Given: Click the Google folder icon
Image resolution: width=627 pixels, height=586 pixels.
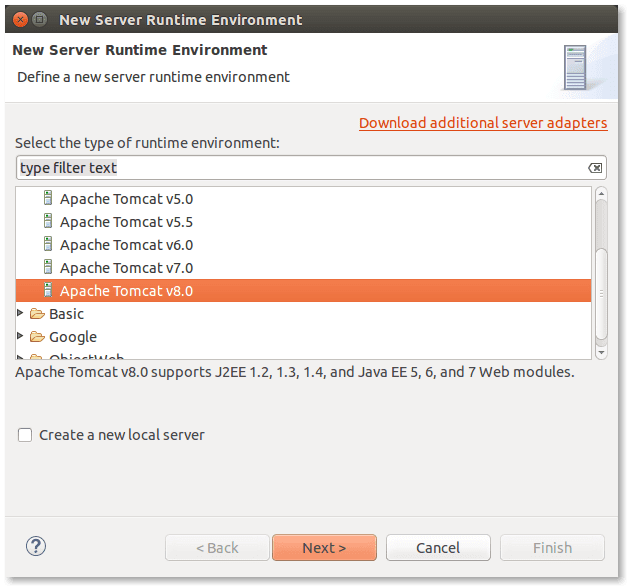Looking at the screenshot, I should (37, 337).
